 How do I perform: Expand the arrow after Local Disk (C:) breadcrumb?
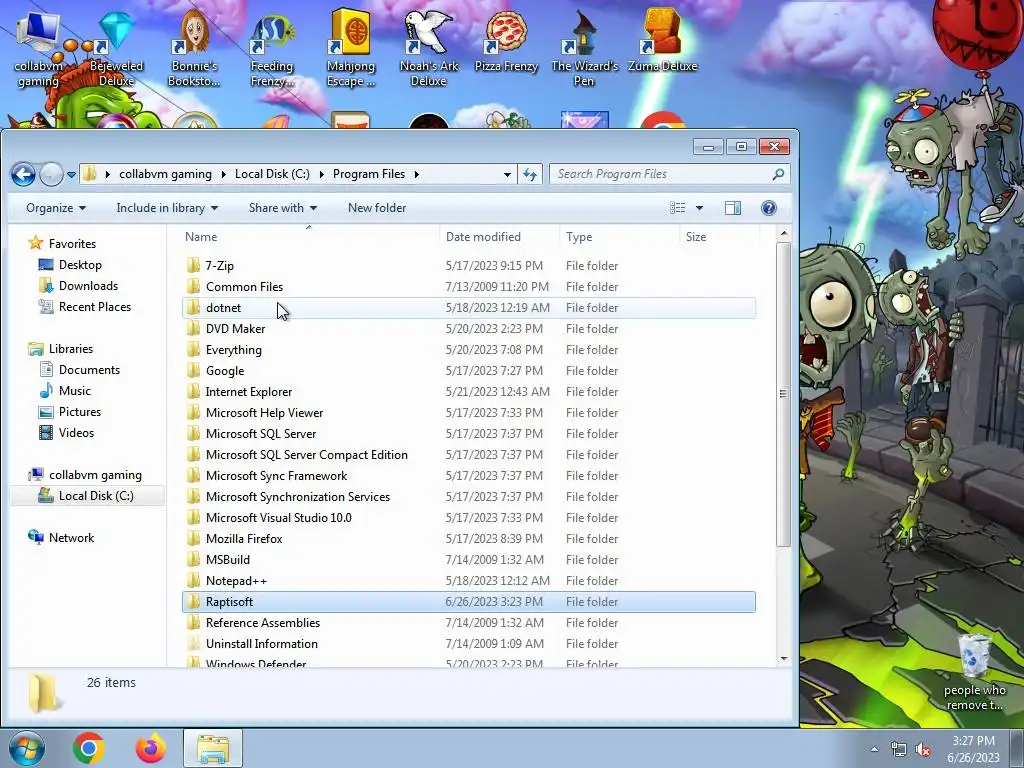coord(321,174)
